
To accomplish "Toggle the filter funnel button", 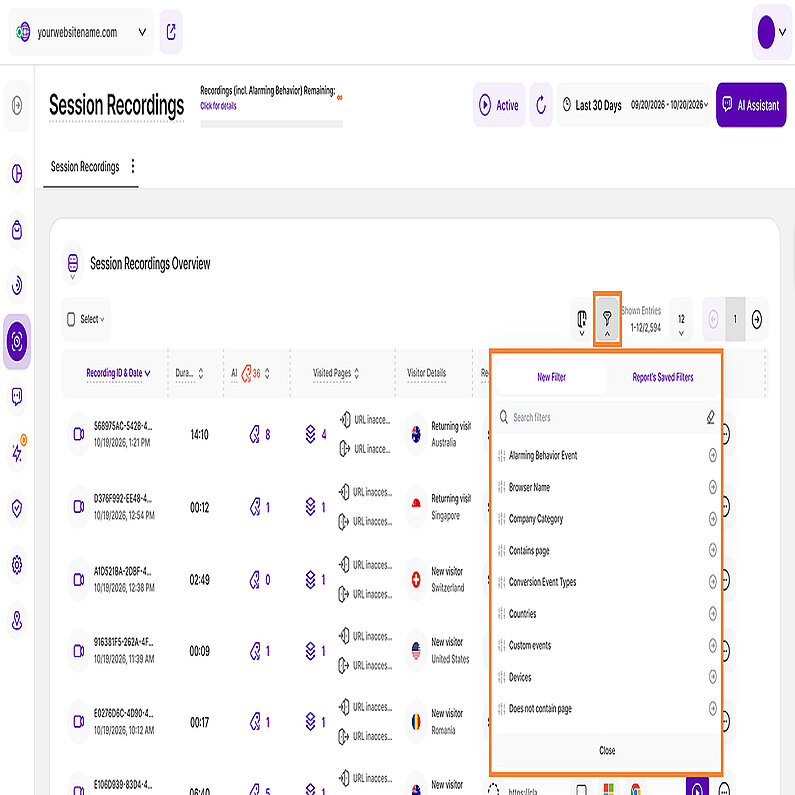I will click(607, 319).
